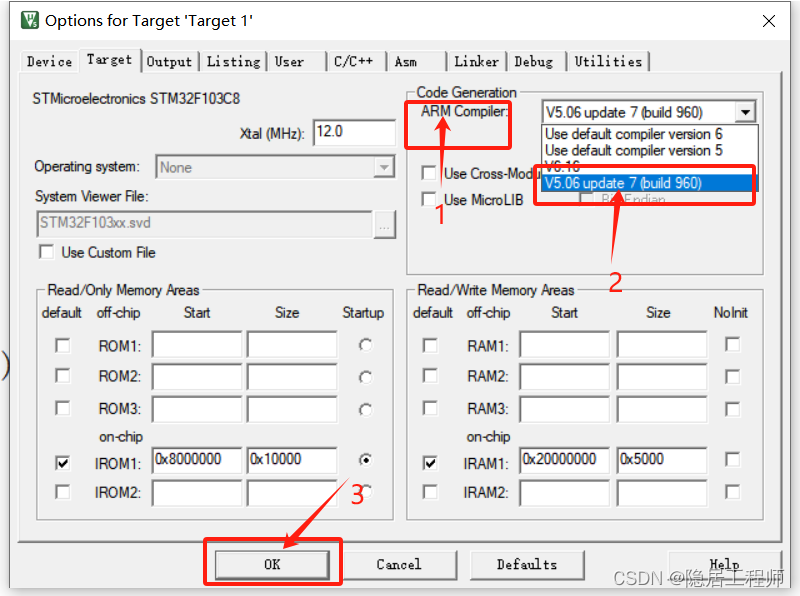Click the ROM1 Size field
The image size is (800, 596).
pos(292,344)
